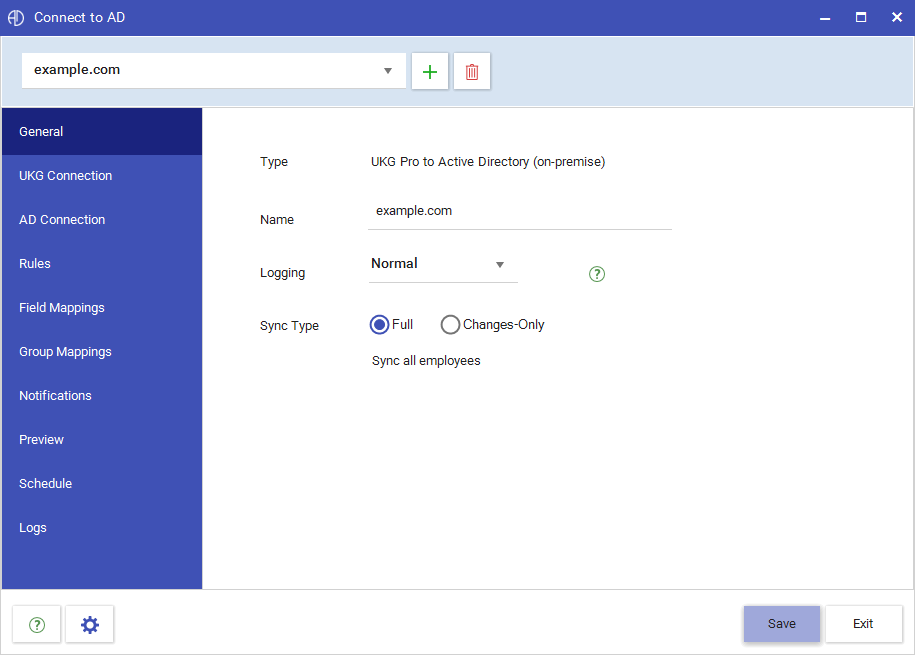
Task: Select the Changes-Only sync type radio button
Action: (450, 325)
